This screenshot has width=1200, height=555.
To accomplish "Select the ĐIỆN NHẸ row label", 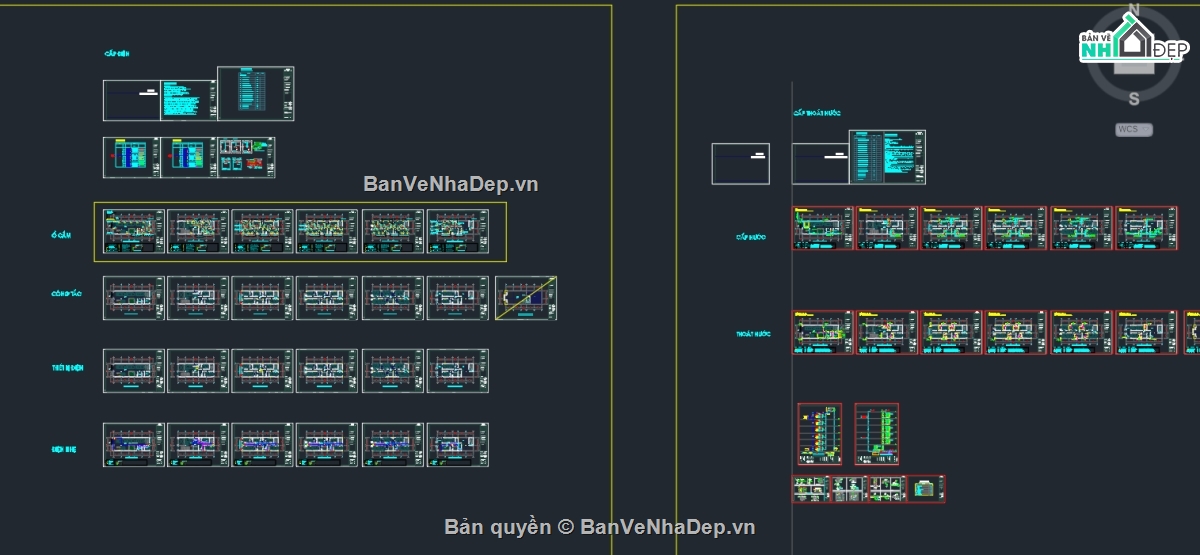I will (66, 449).
